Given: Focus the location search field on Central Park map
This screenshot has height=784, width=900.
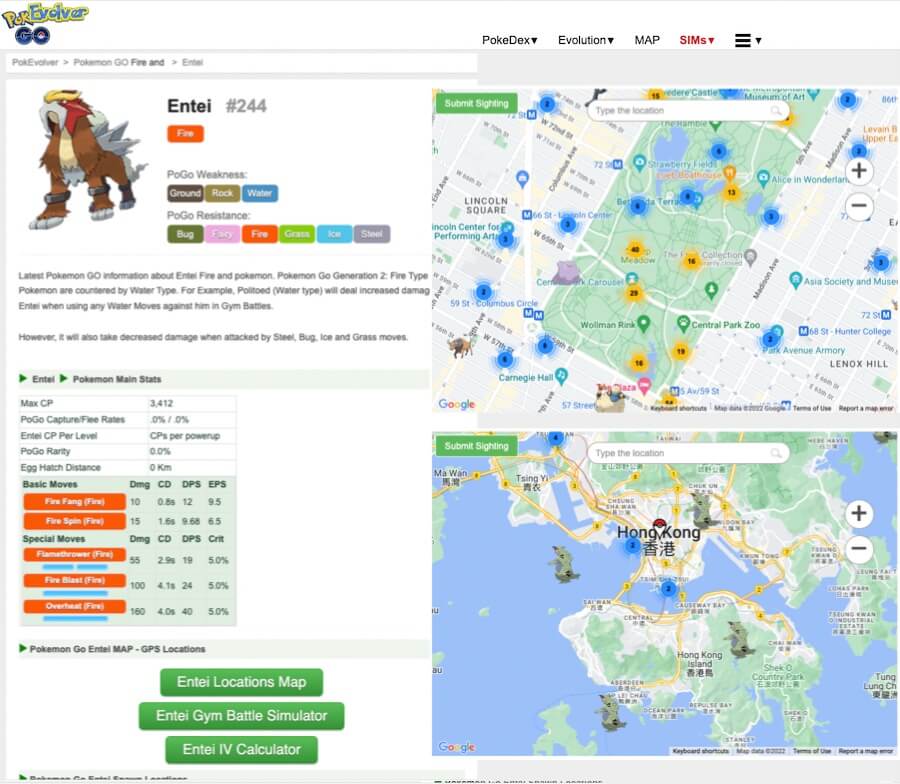Looking at the screenshot, I should click(x=688, y=110).
